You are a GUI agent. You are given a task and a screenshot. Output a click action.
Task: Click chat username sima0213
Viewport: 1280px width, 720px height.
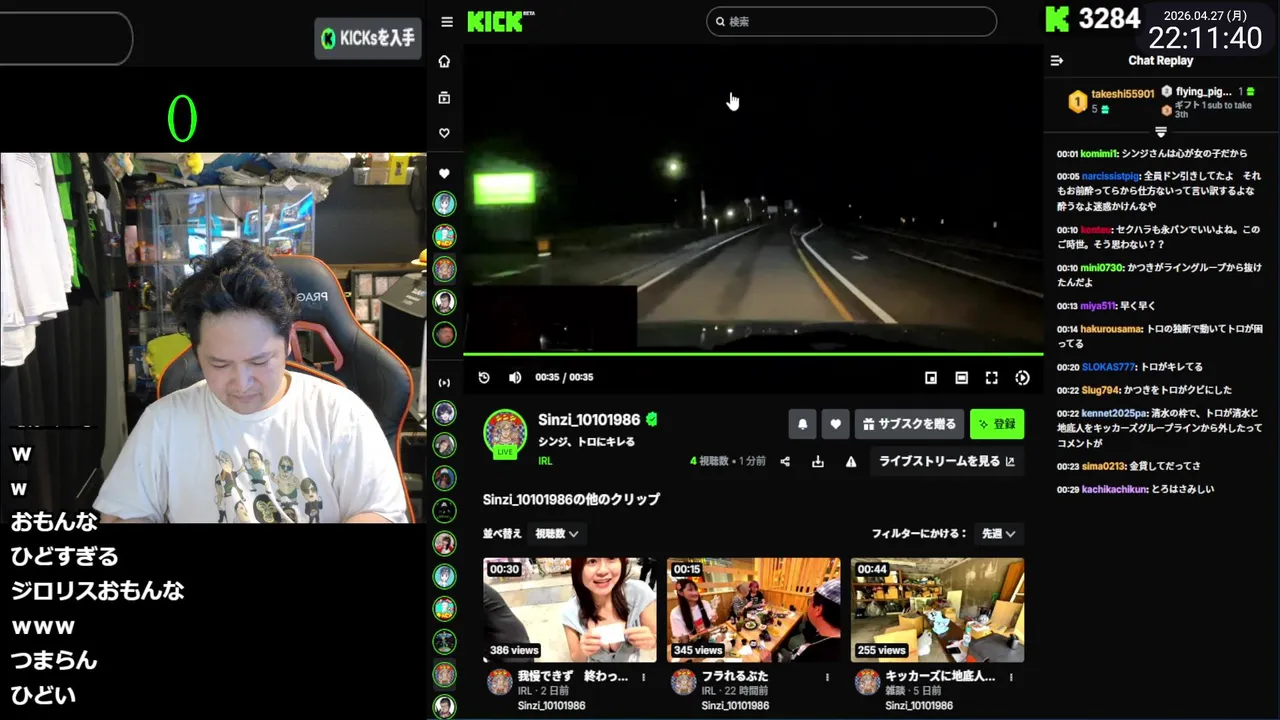pos(1102,466)
